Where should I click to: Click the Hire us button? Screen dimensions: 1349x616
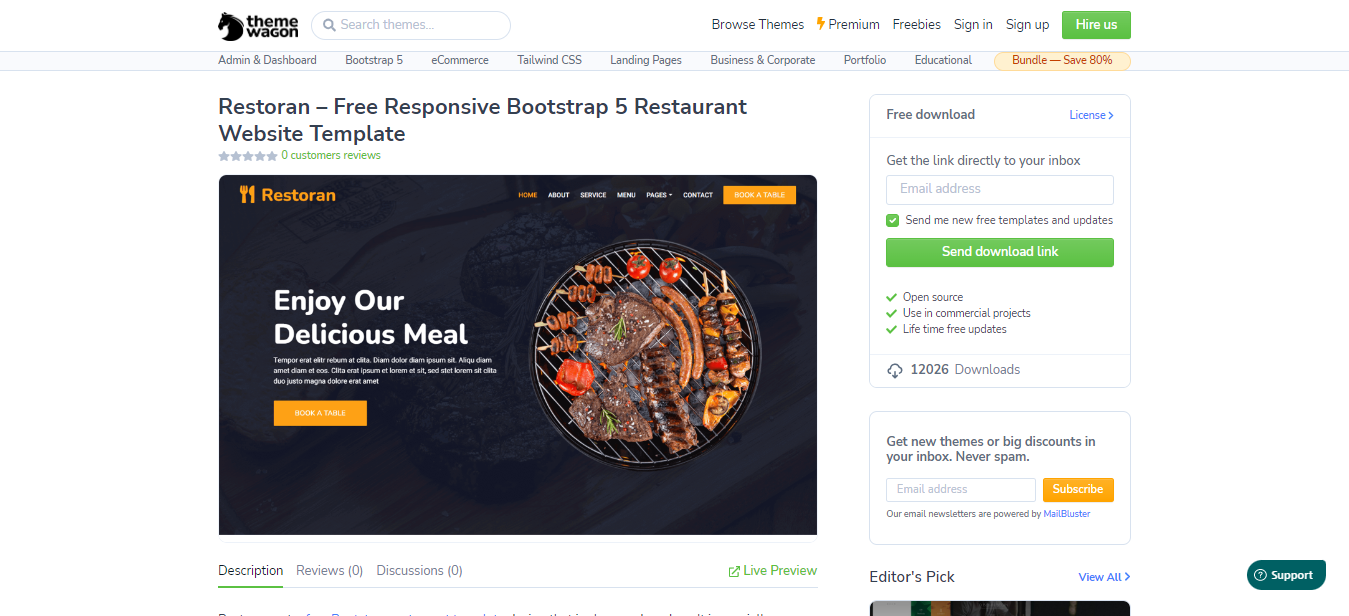[1096, 25]
